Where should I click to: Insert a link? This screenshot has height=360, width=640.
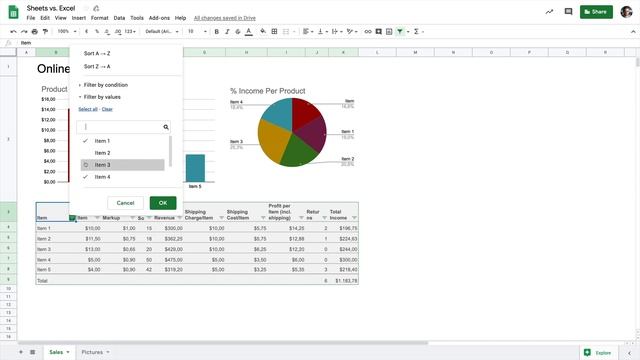pos(368,31)
